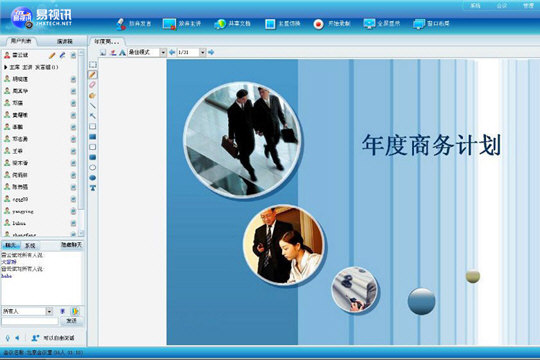
Task: Select the hollow ellipse tool
Action: [x=93, y=168]
